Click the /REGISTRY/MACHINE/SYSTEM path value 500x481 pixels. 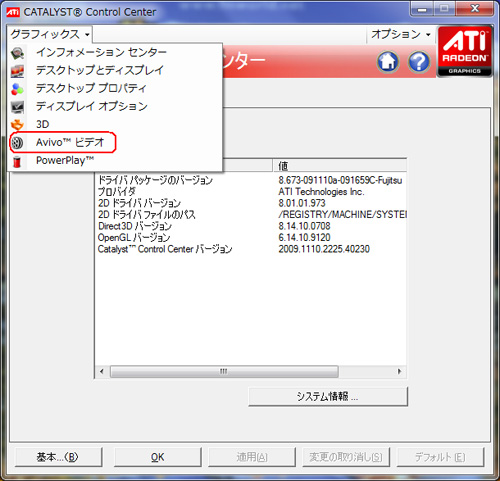click(x=342, y=214)
